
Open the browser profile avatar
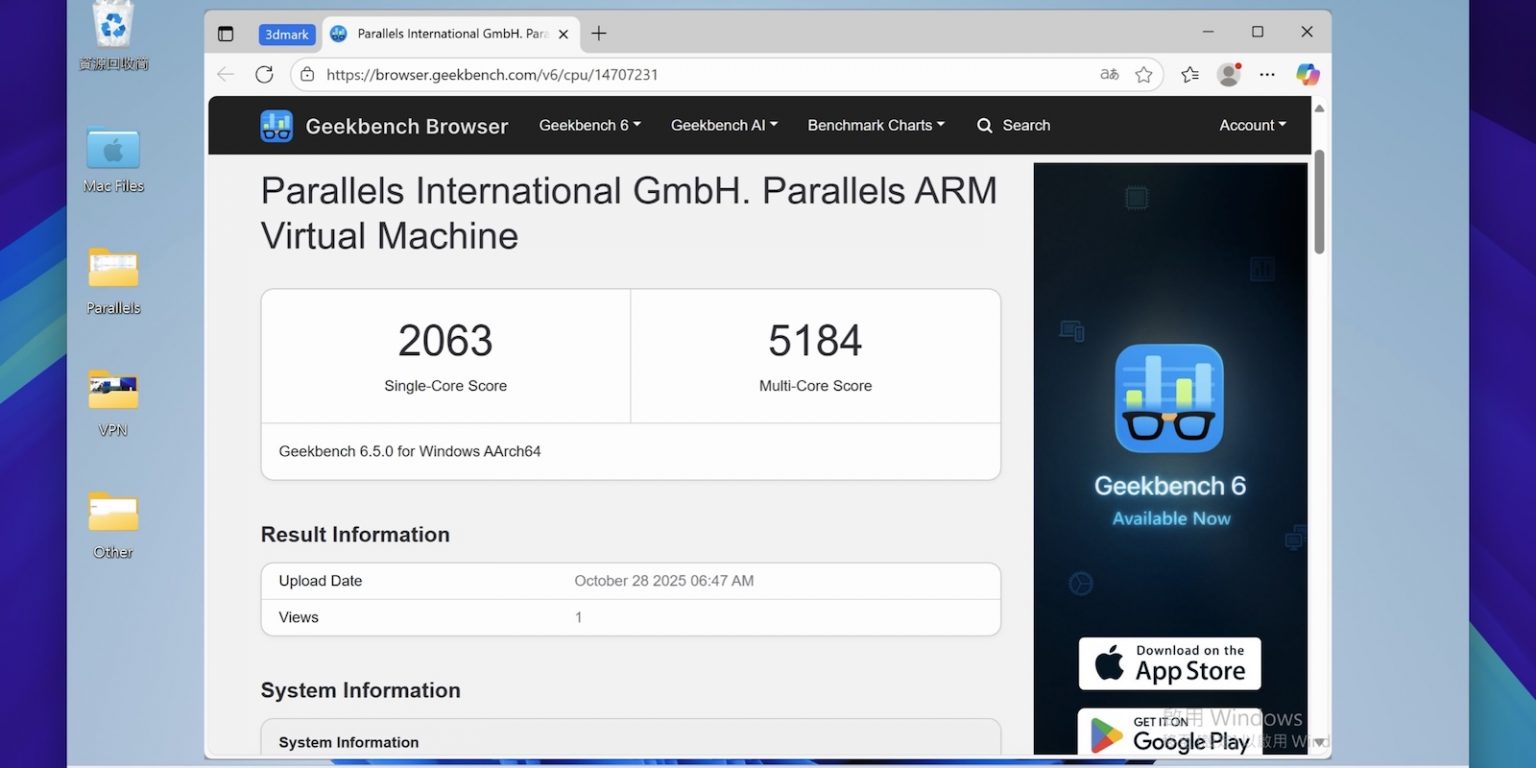click(1228, 75)
